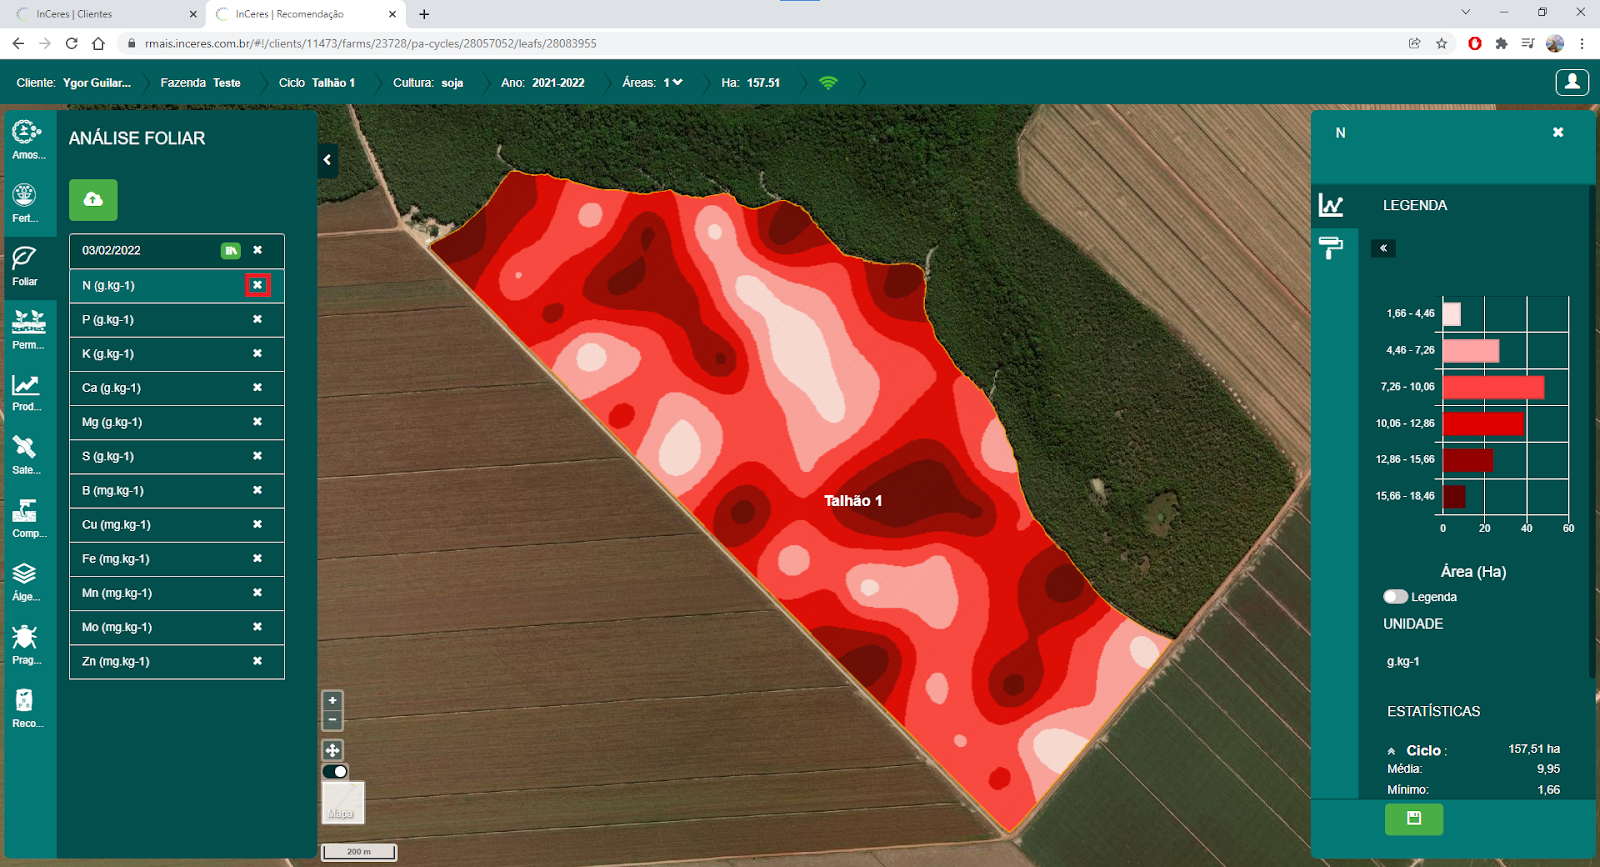The height and width of the screenshot is (867, 1600).
Task: Click the 1,66 - 4,46 legend color bar
Action: point(1452,314)
